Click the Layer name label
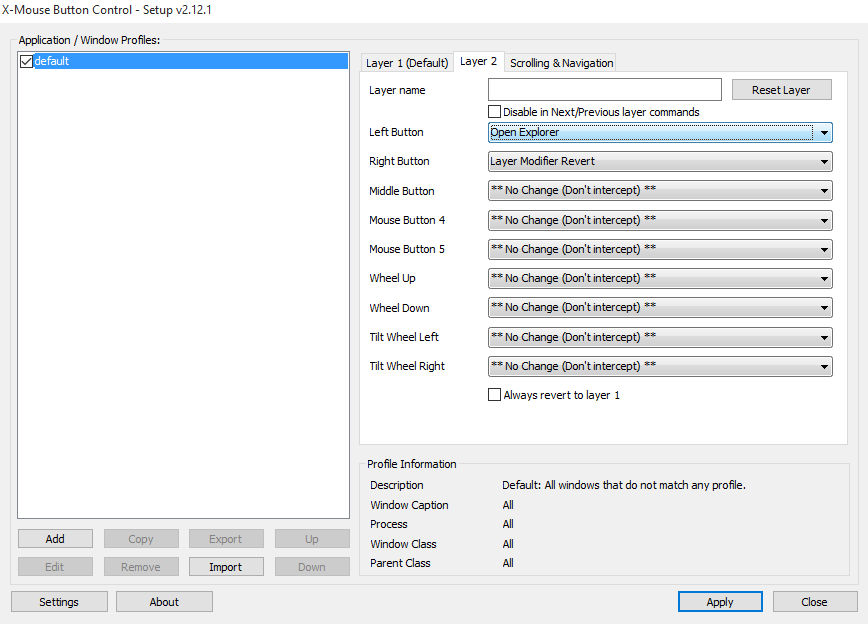Viewport: 868px width, 624px height. tap(397, 90)
